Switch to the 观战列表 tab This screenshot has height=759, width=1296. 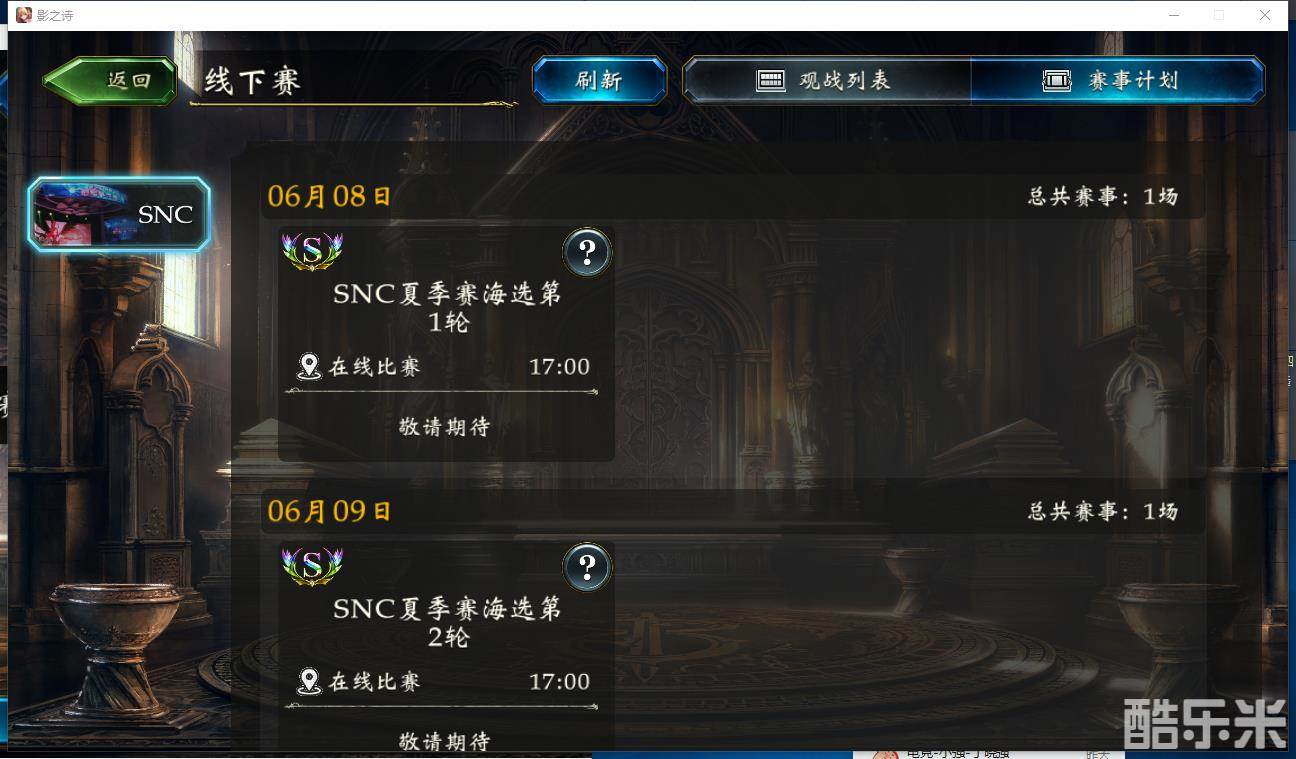pos(826,81)
